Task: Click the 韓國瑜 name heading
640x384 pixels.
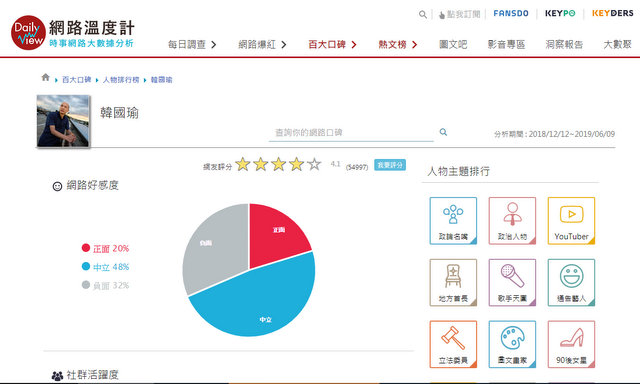Action: click(120, 113)
